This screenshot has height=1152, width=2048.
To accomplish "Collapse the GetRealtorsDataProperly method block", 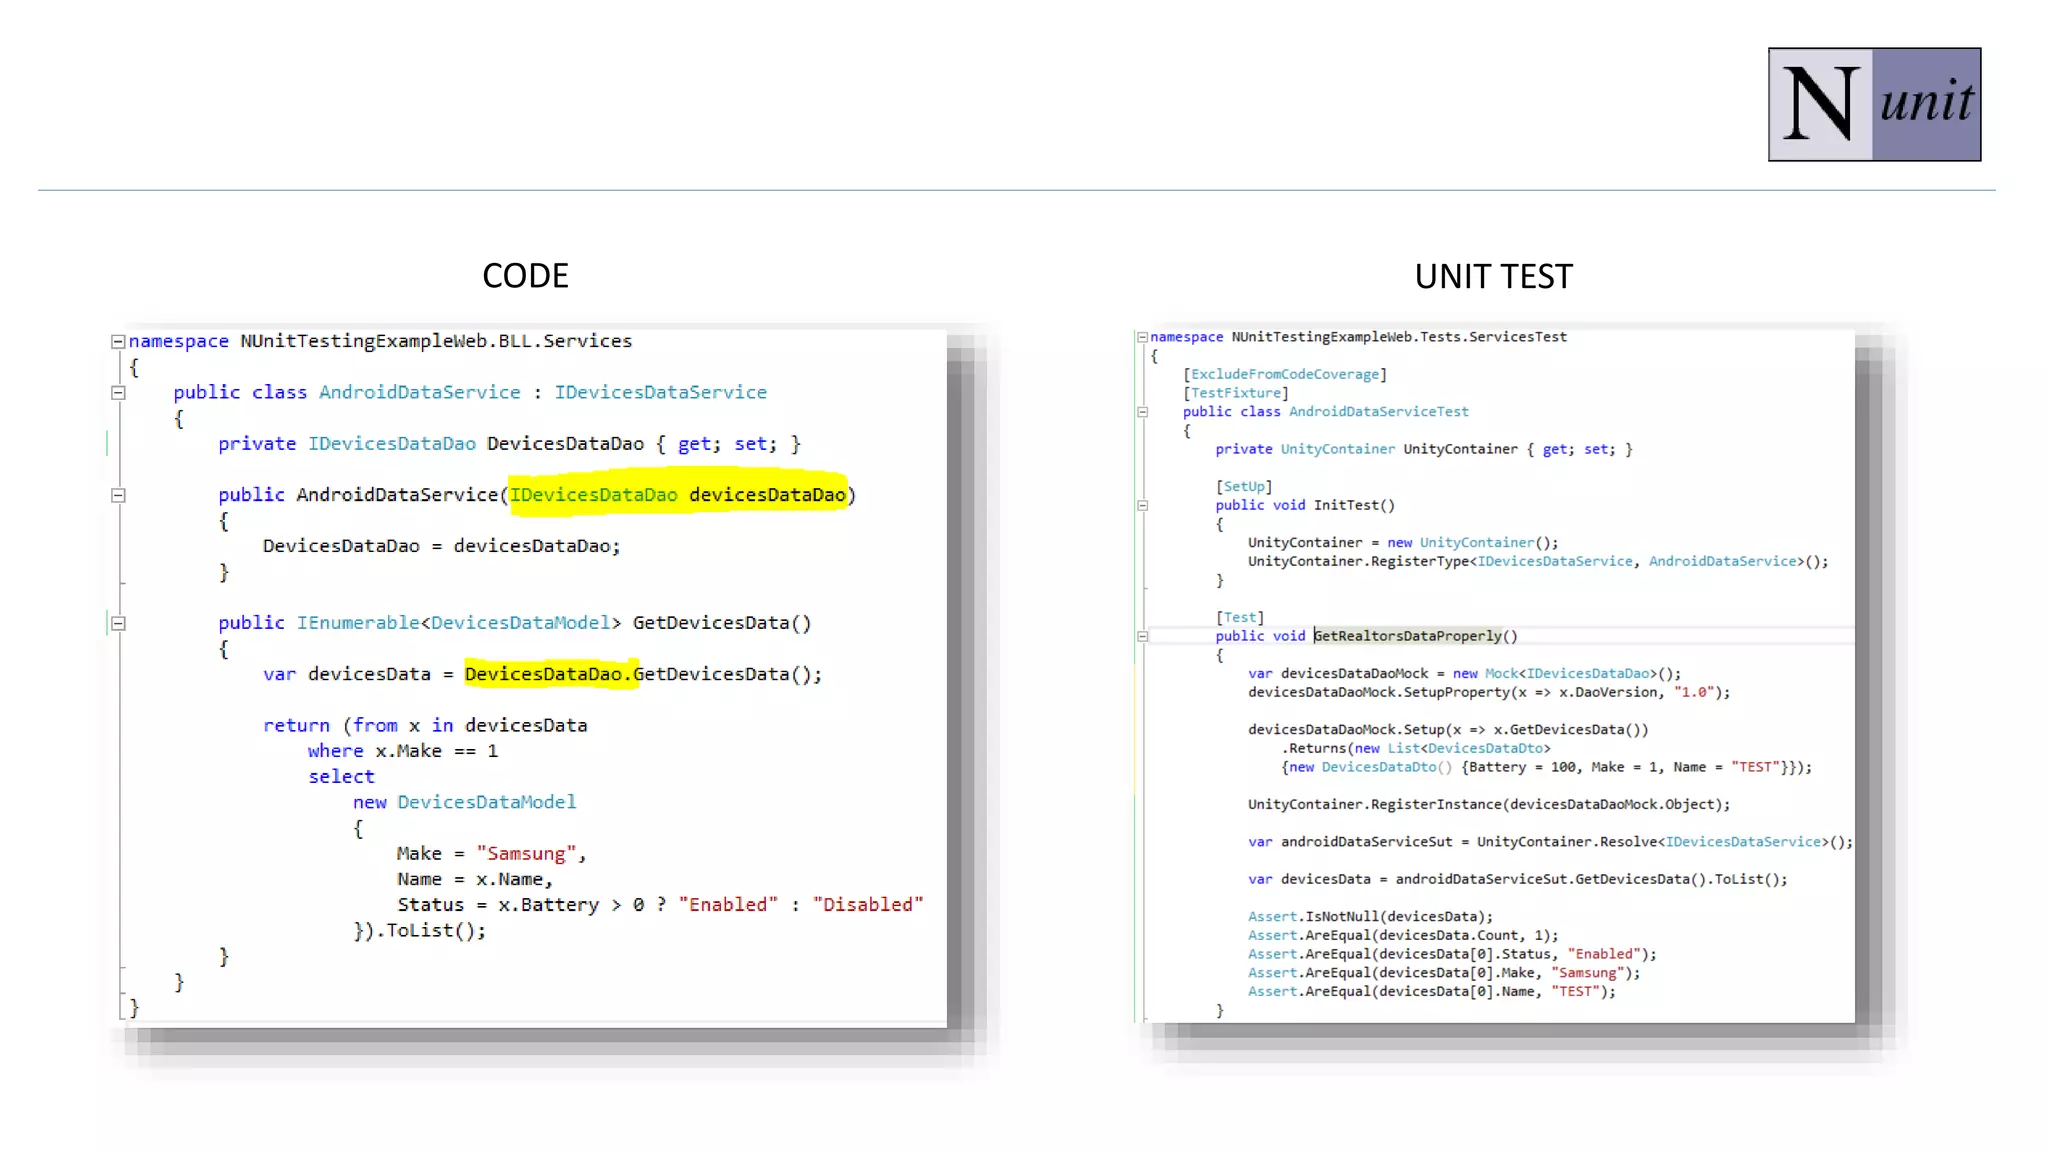I will (x=1142, y=636).
